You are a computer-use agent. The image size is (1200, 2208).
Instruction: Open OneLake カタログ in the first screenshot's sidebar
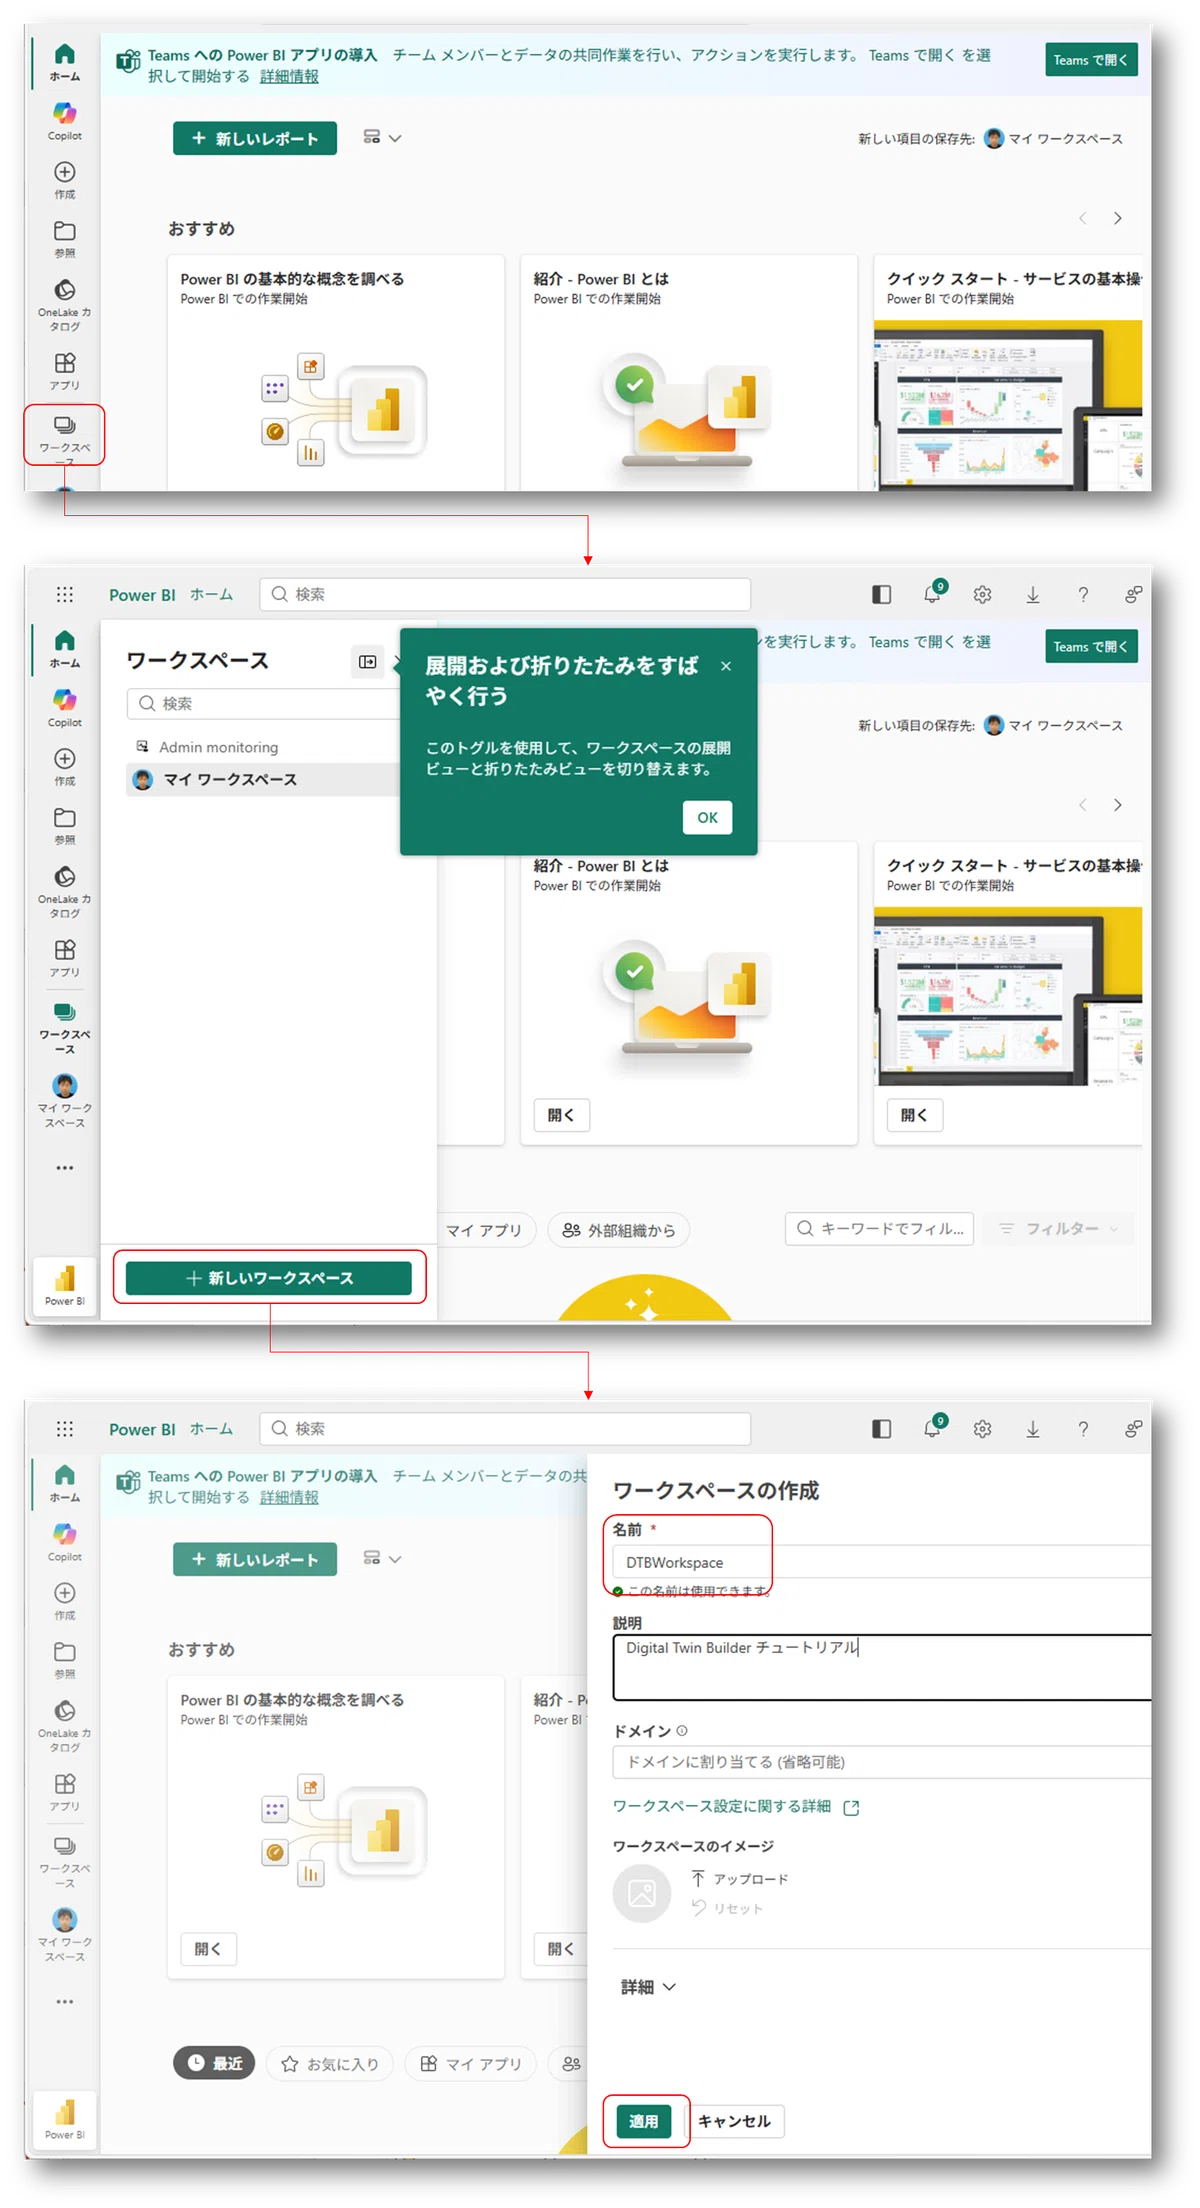click(x=64, y=304)
